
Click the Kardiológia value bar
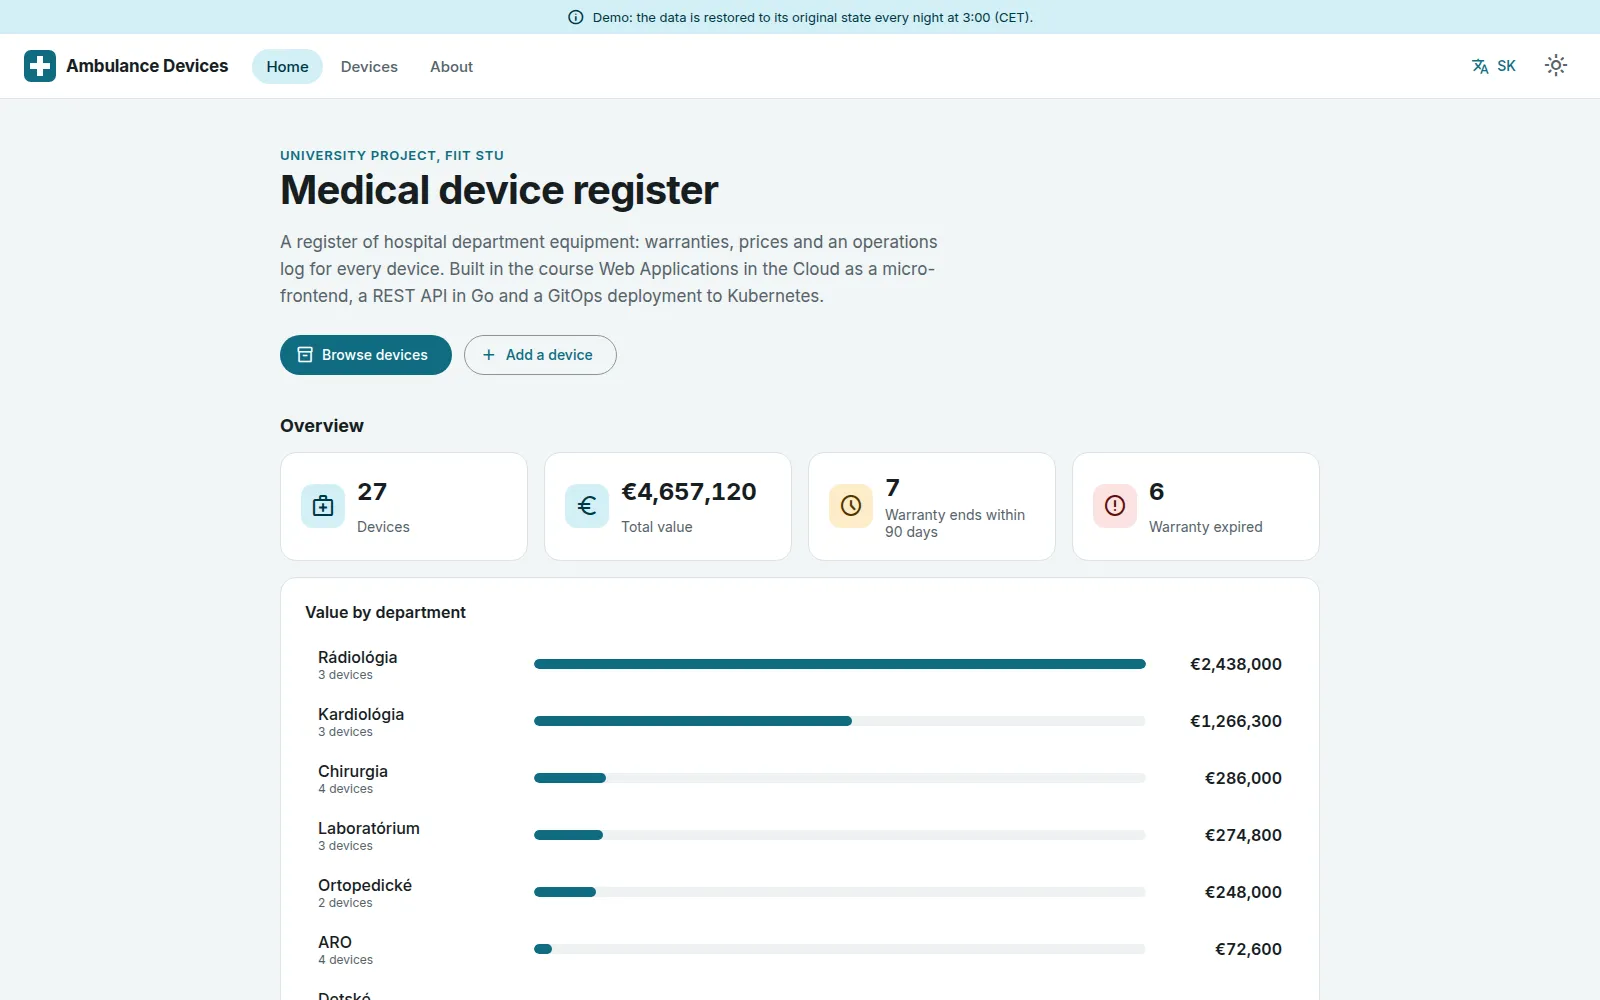[840, 721]
